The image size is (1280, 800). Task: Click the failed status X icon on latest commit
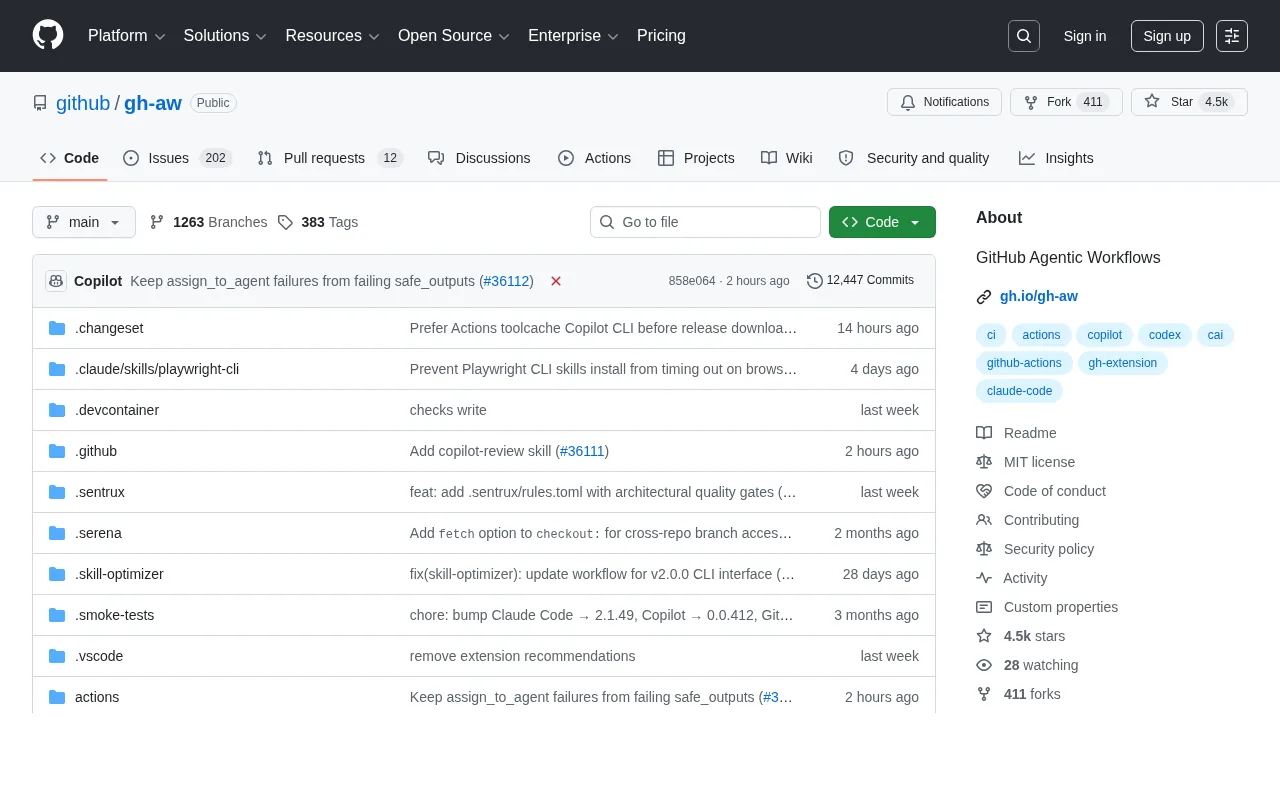point(556,281)
